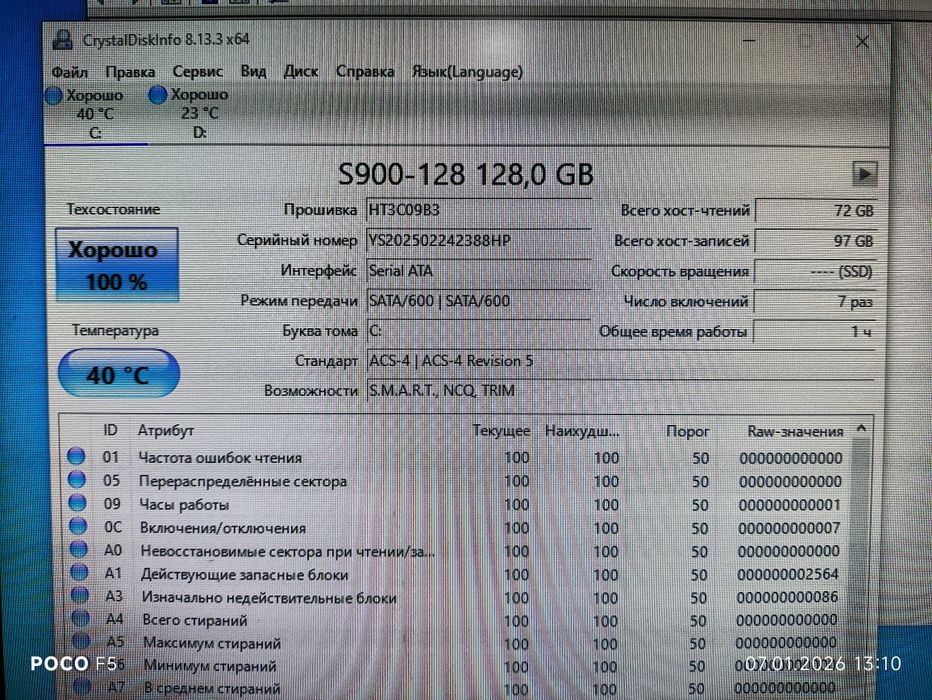932x700 pixels.
Task: Click raw value 00000000007 of row 0C
Action: [x=789, y=528]
